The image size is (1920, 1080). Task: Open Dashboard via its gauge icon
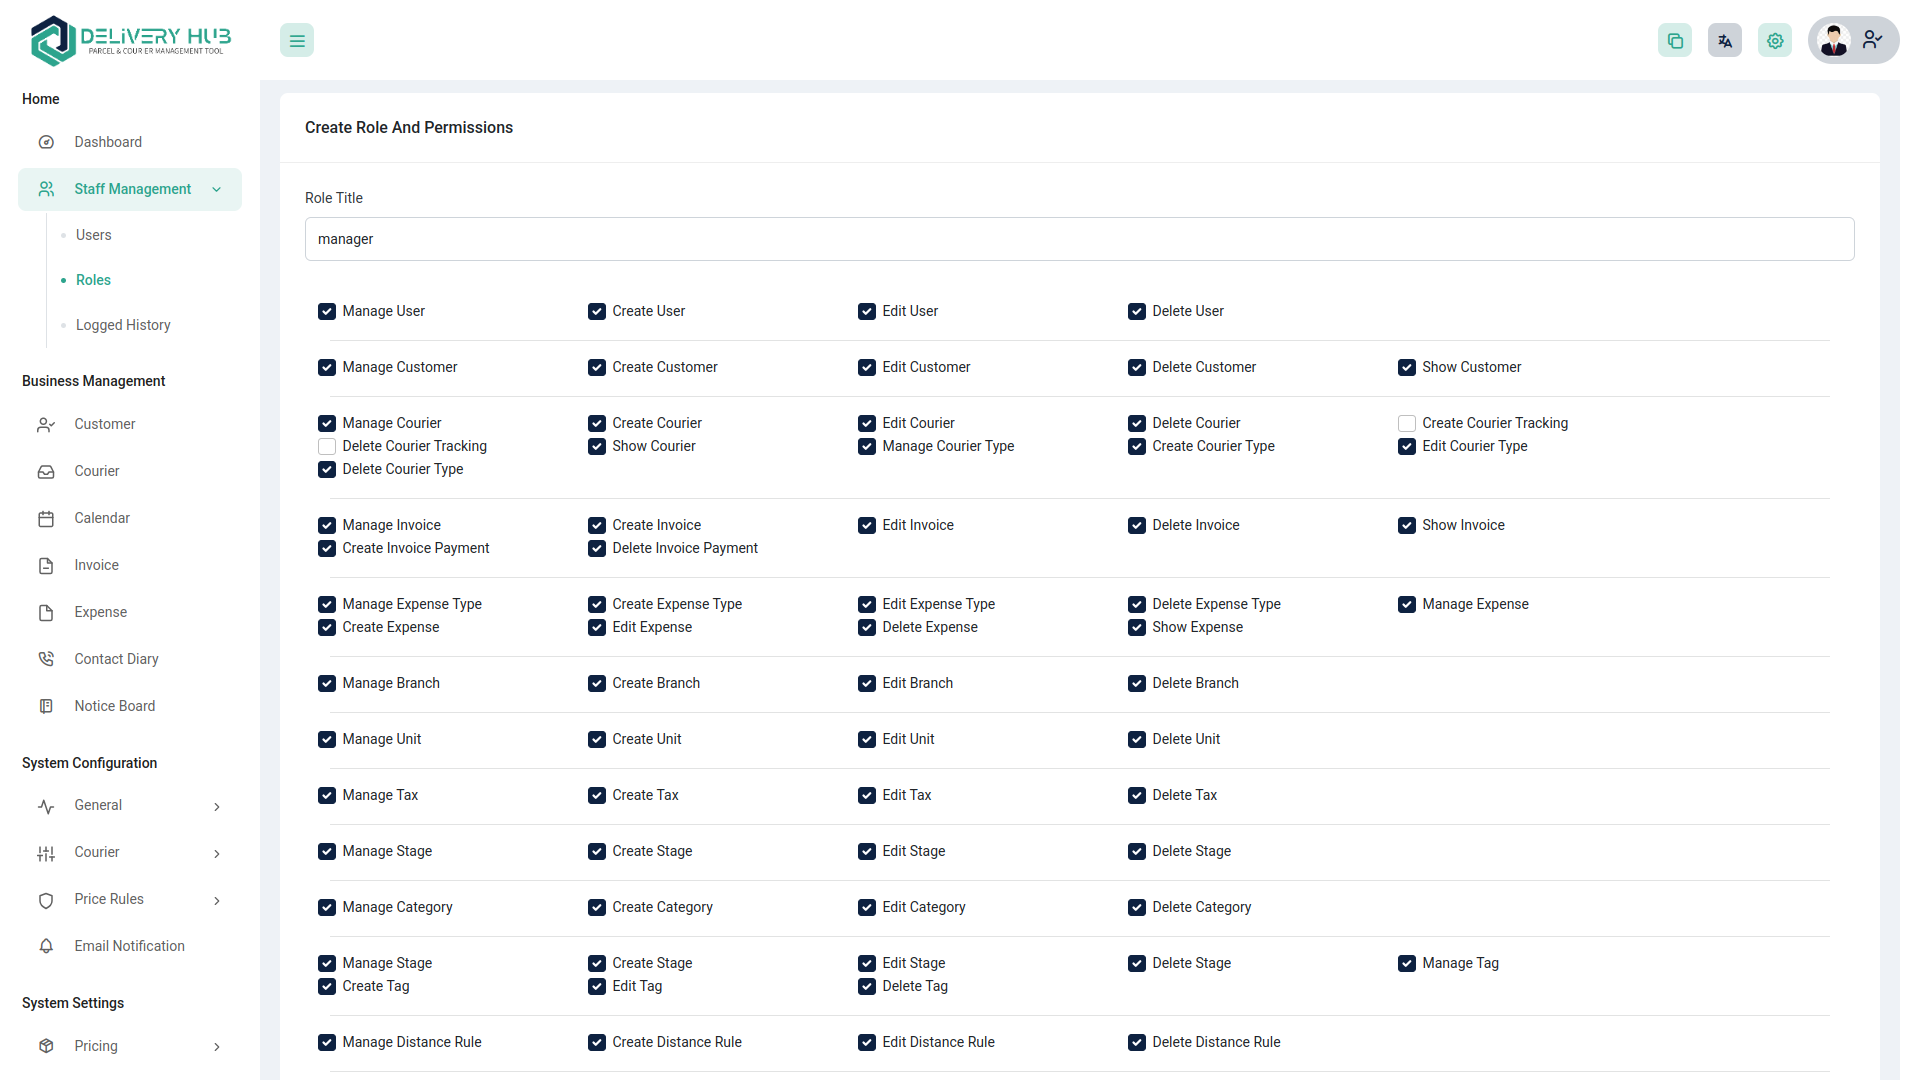coord(46,142)
